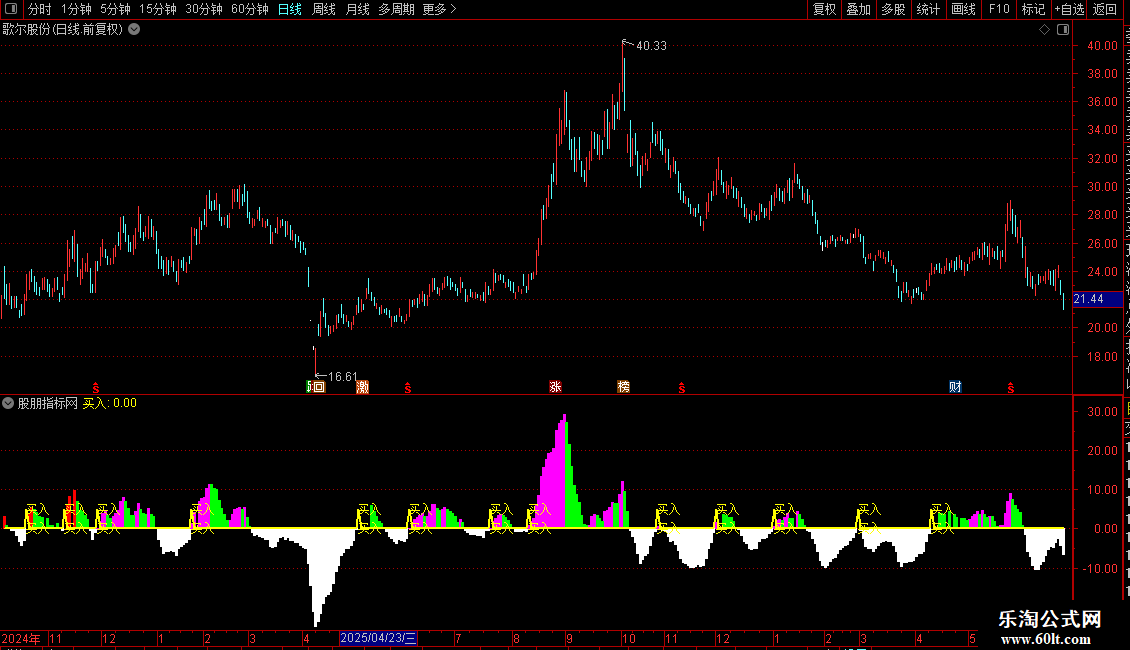Click the 回 event marker icon
Screen dimensions: 1130x650
tap(319, 387)
